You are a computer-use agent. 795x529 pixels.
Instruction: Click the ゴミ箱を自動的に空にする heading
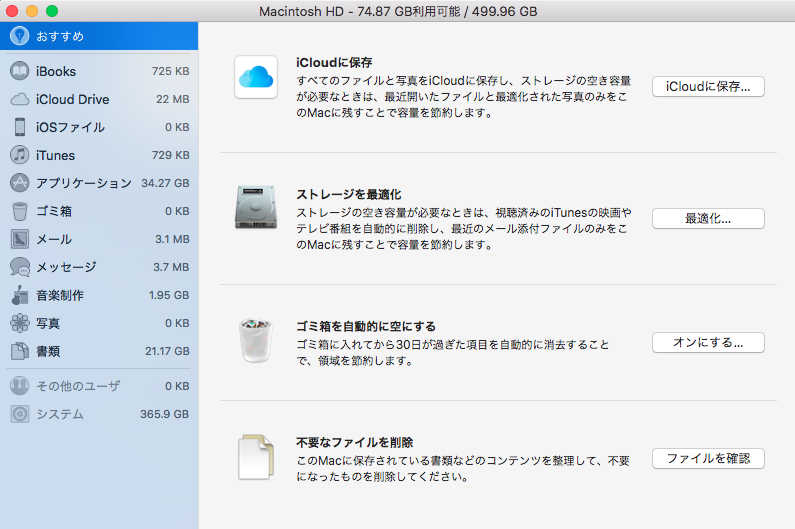click(x=366, y=326)
